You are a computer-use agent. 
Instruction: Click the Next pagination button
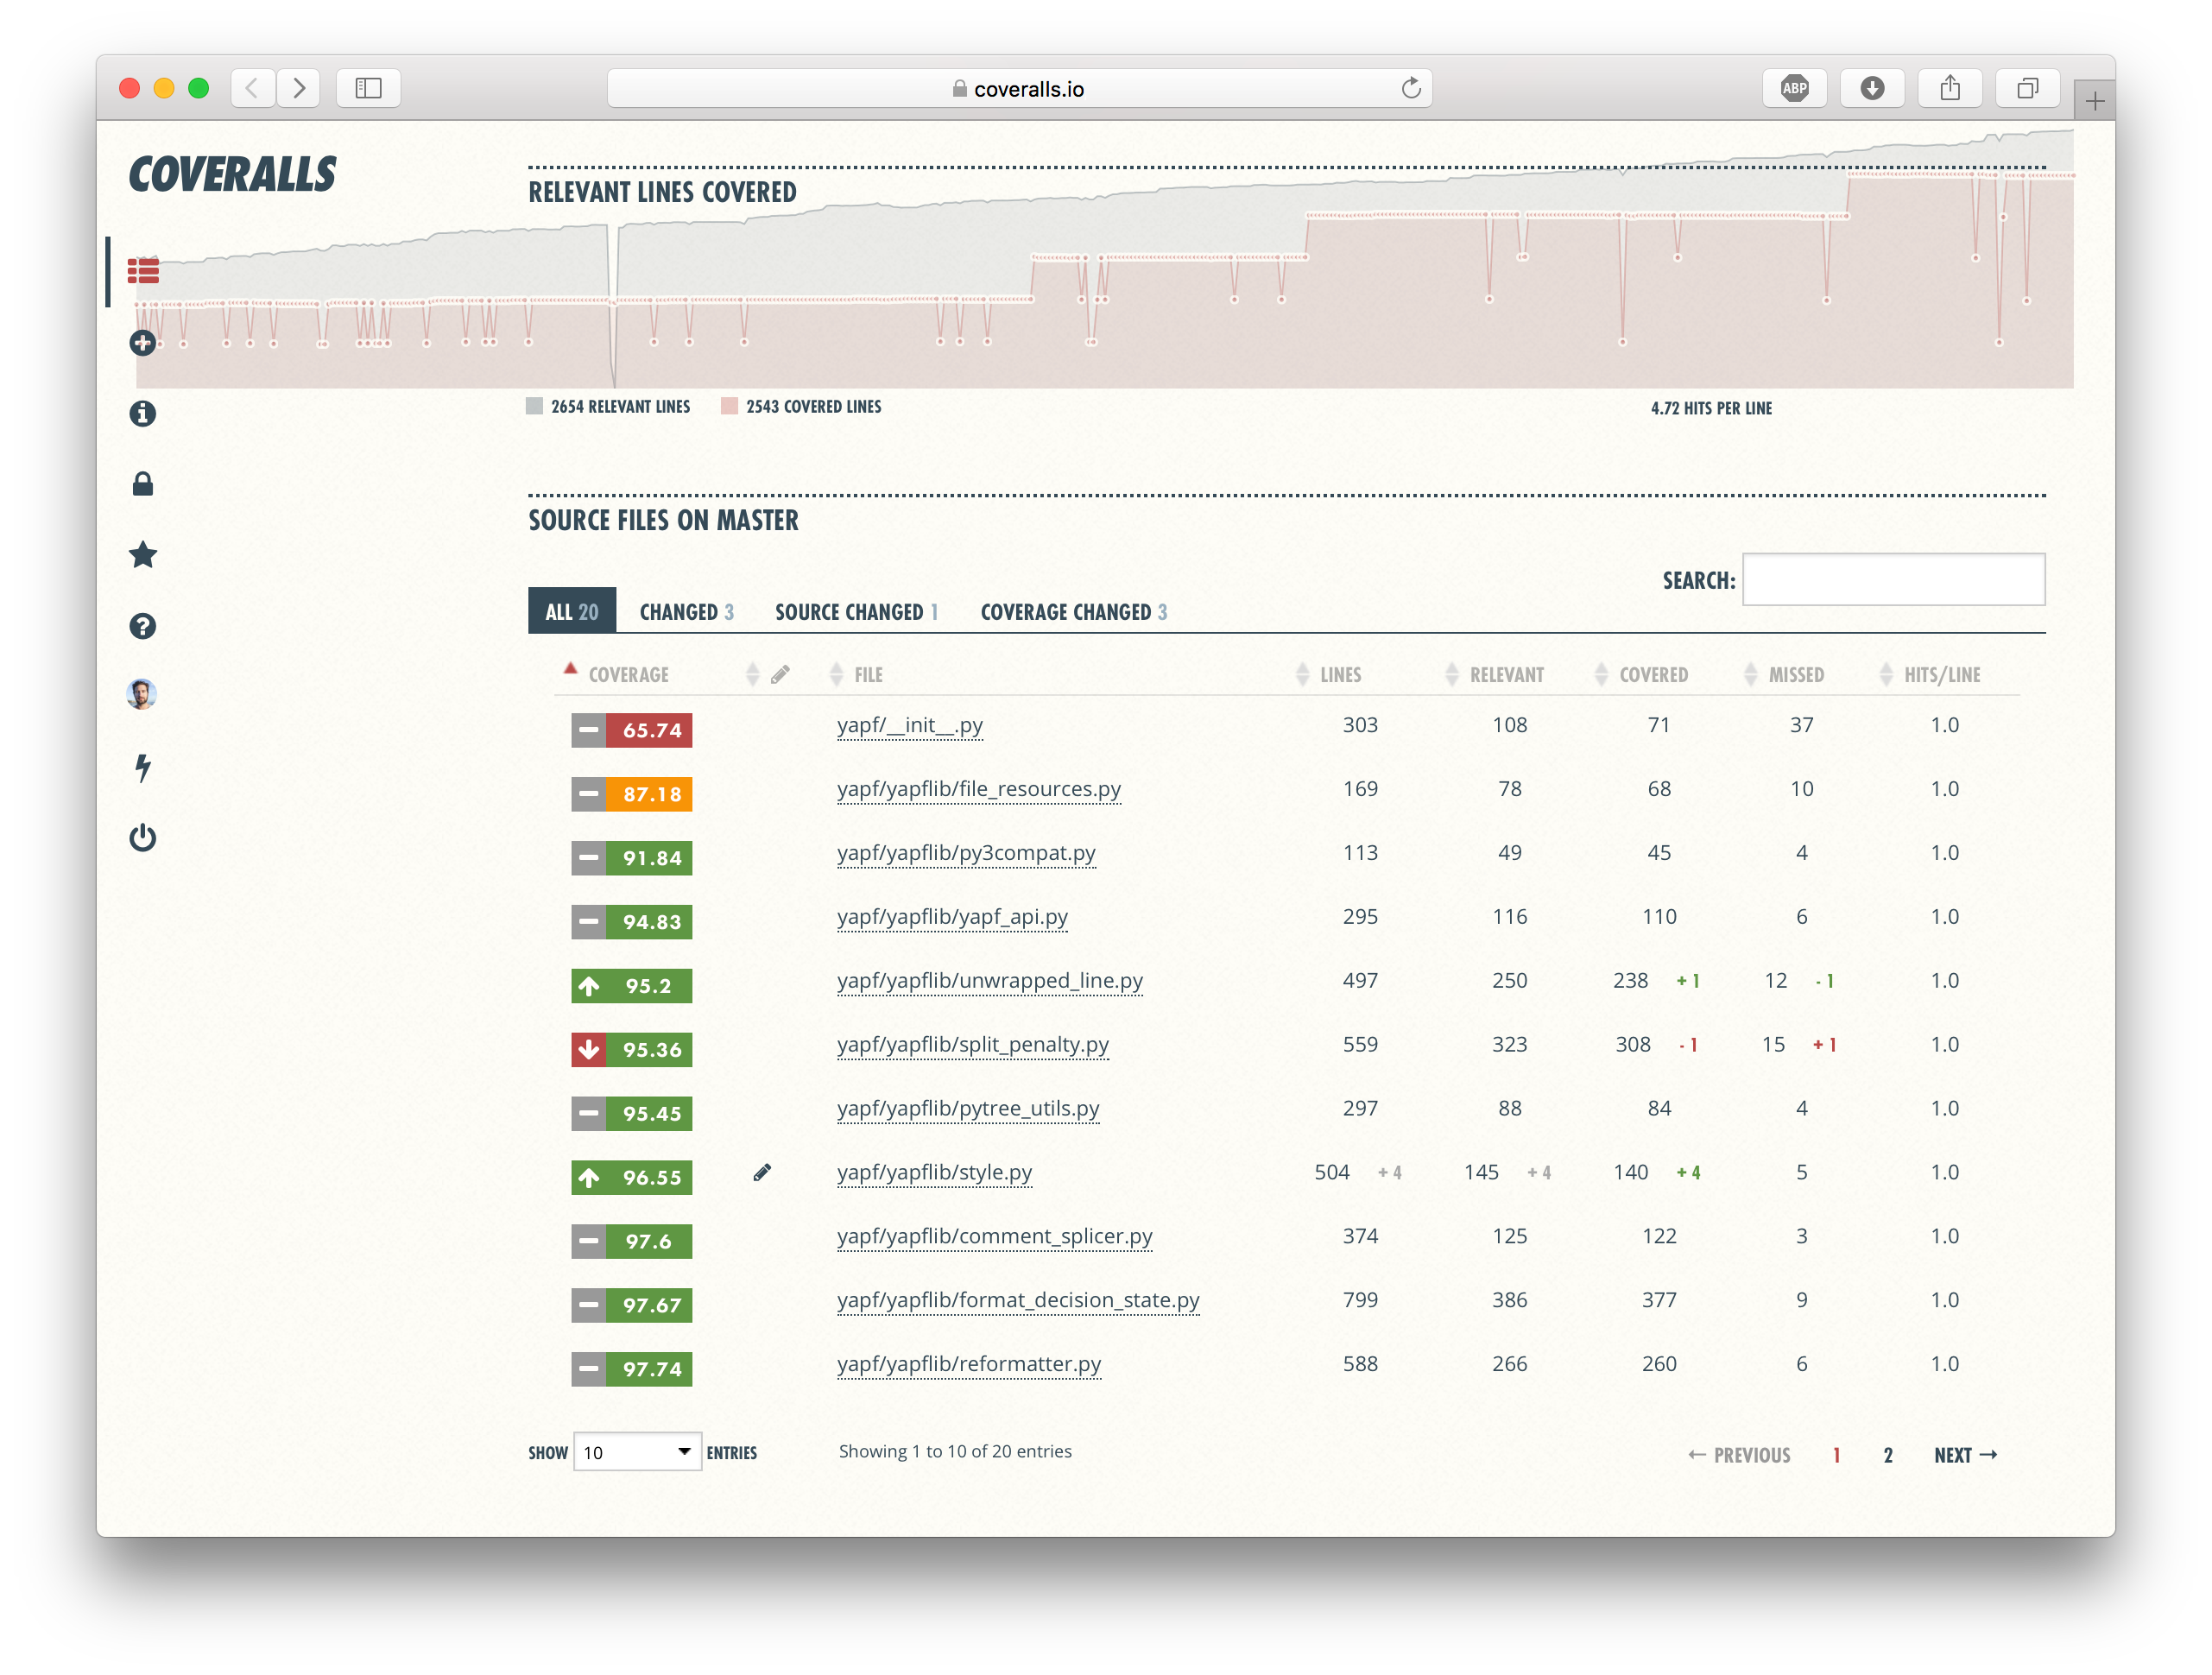1965,1455
